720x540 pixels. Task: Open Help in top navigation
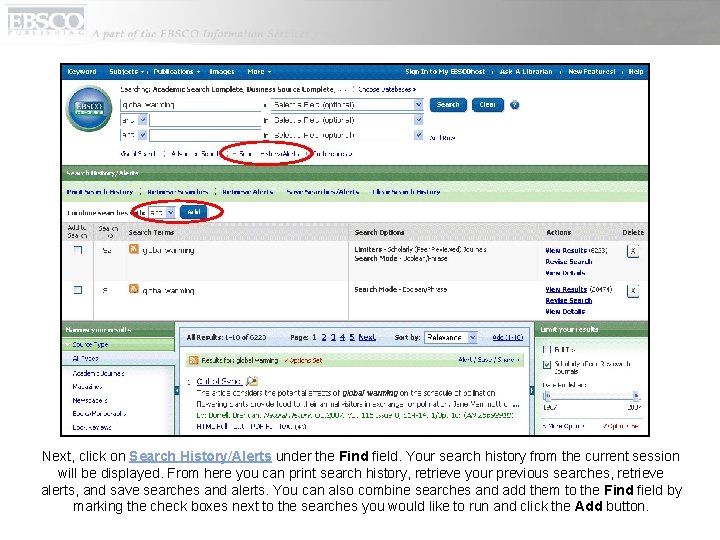(636, 72)
